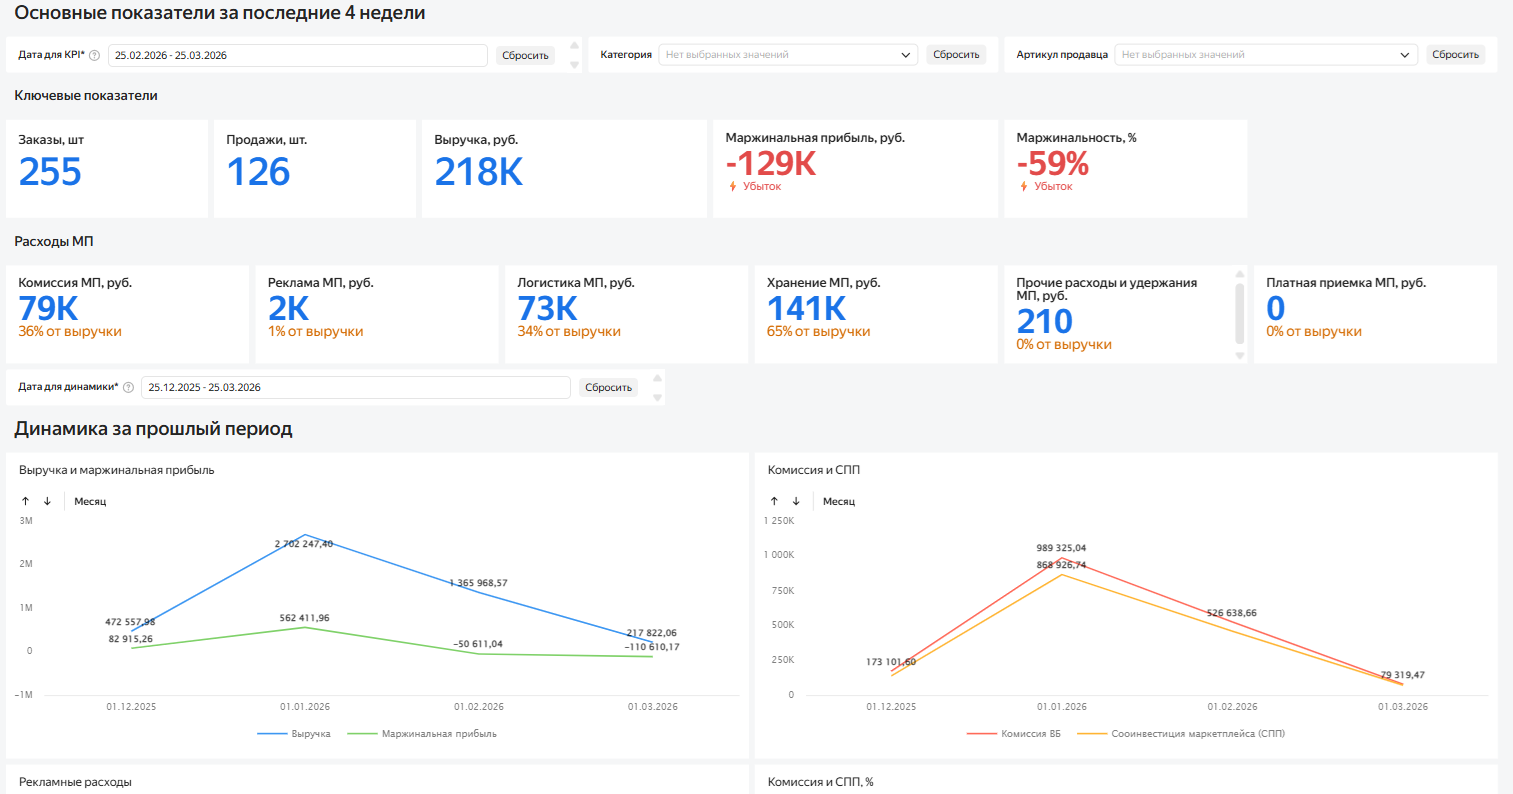
Task: Click scroll-down arrow of Дата для динамики widget
Action: [657, 397]
